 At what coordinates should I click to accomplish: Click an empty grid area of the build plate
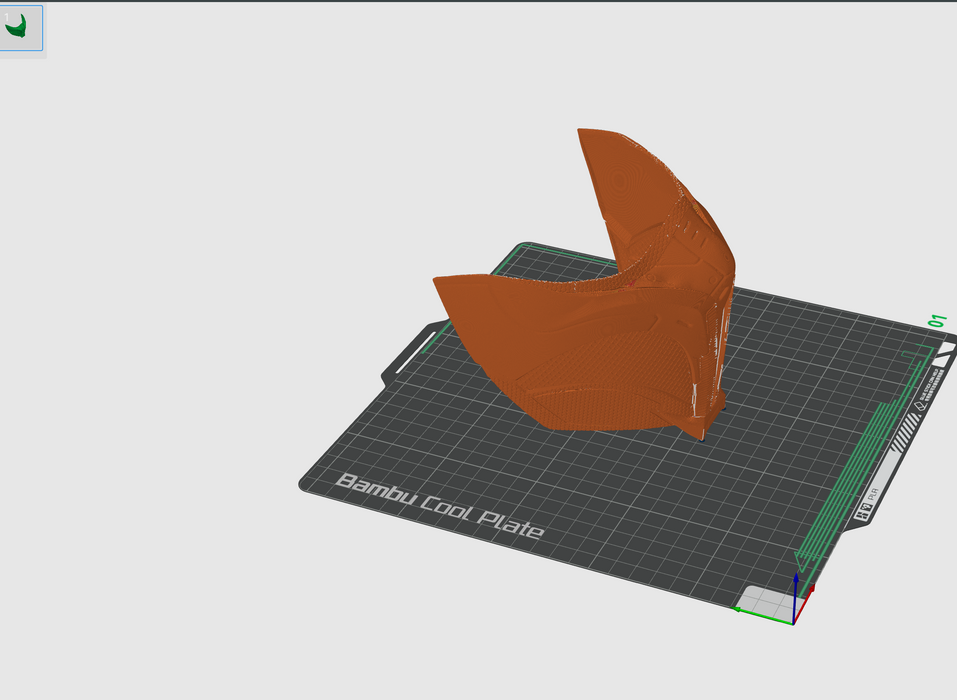pos(600,520)
